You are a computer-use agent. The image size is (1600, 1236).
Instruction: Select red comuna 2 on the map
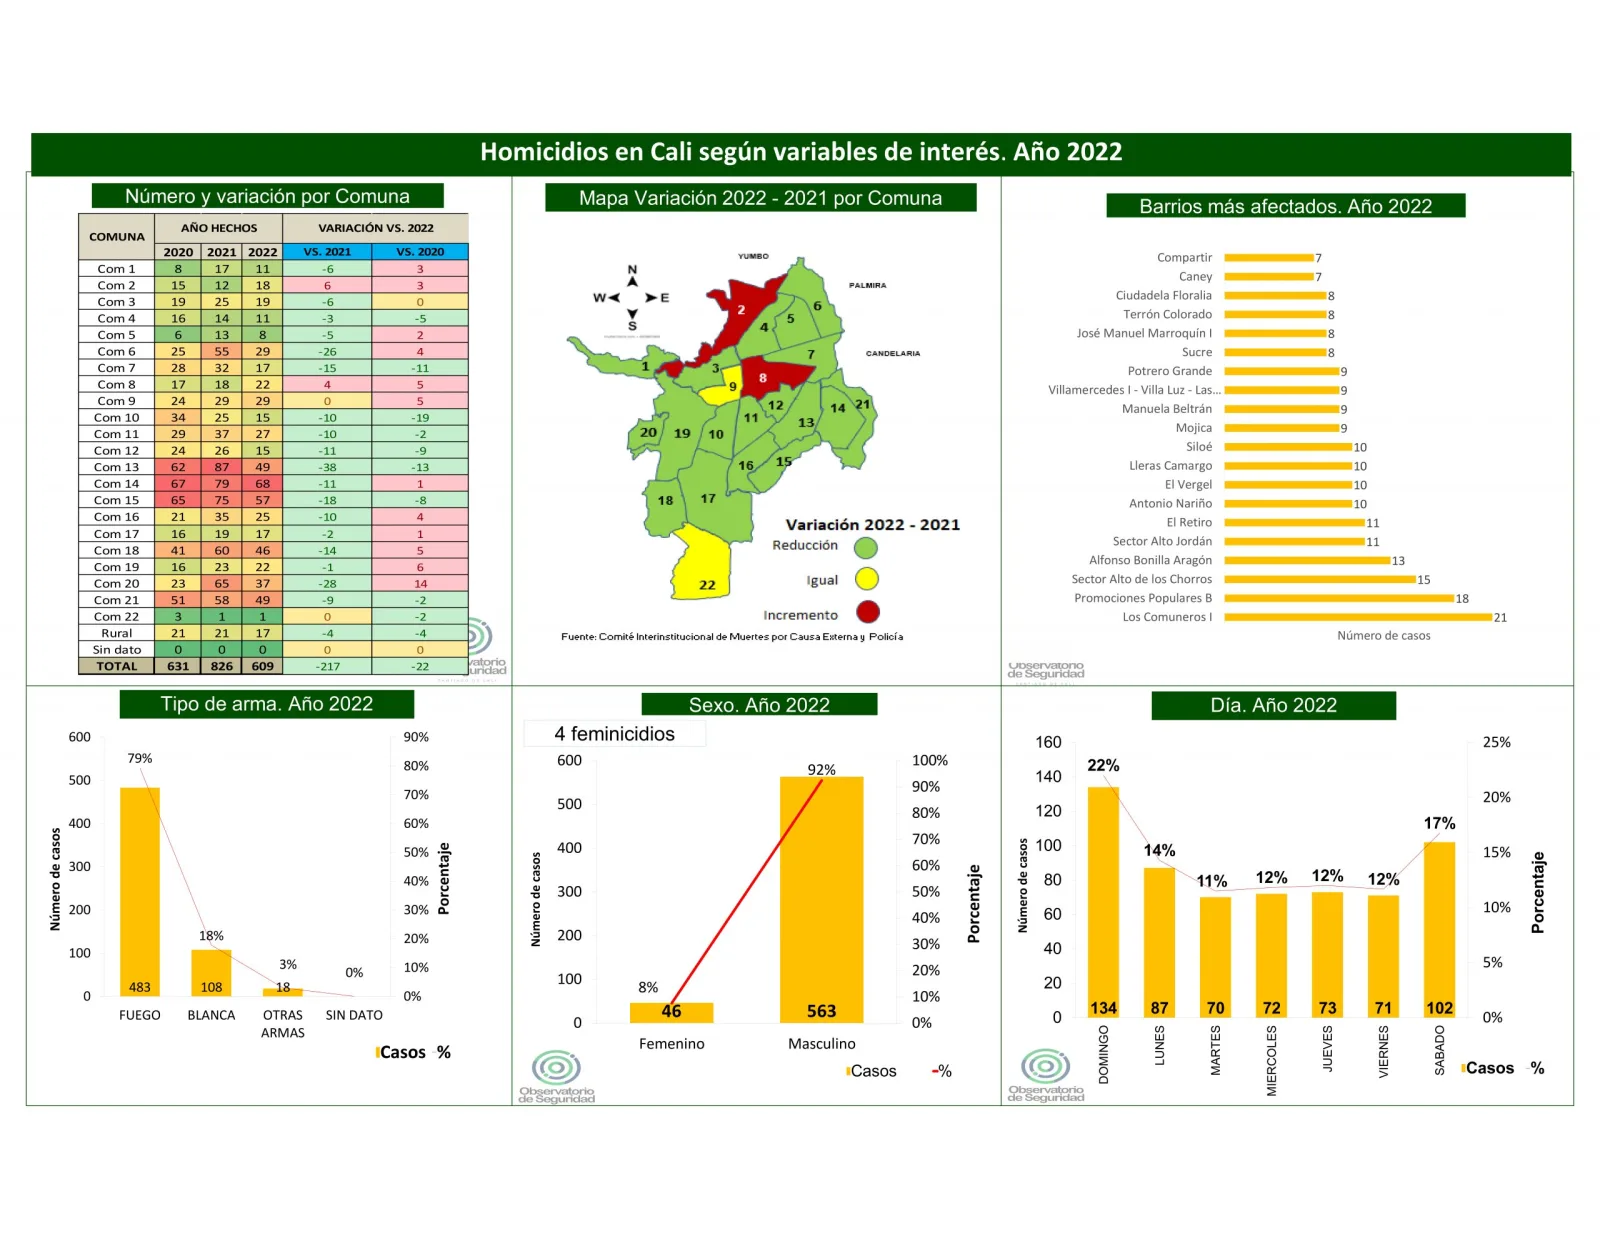[742, 308]
